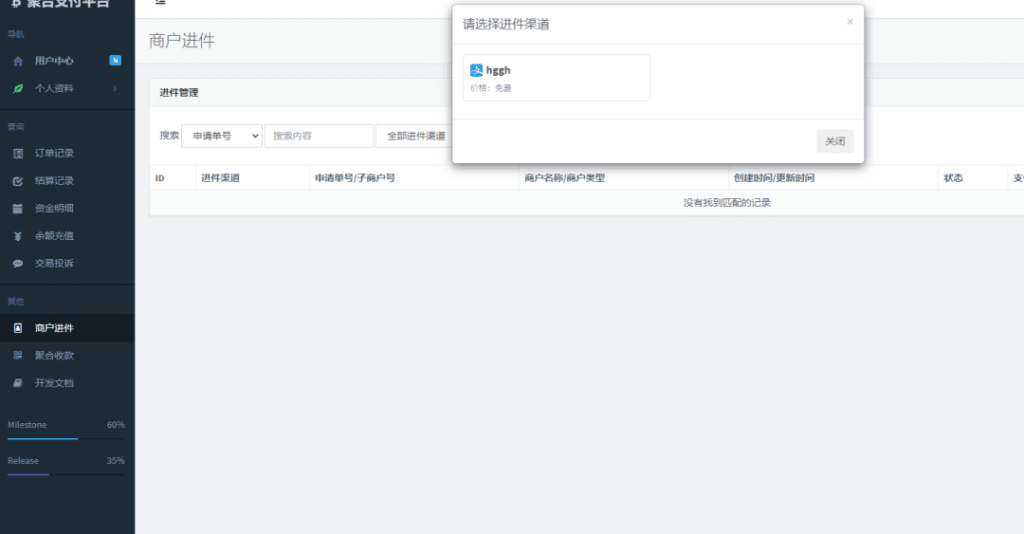Open the 申请单号 search type dropdown
Screen dimensions: 1024x534
221,136
